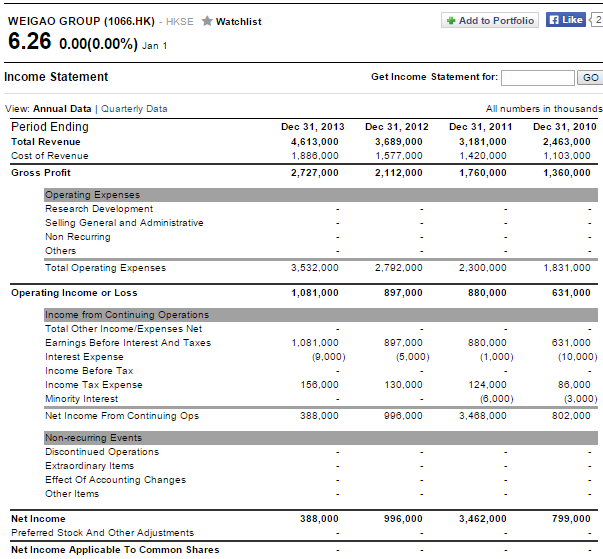Click Gross Profit value 1,360,000
This screenshot has width=603, height=559.
566,173
